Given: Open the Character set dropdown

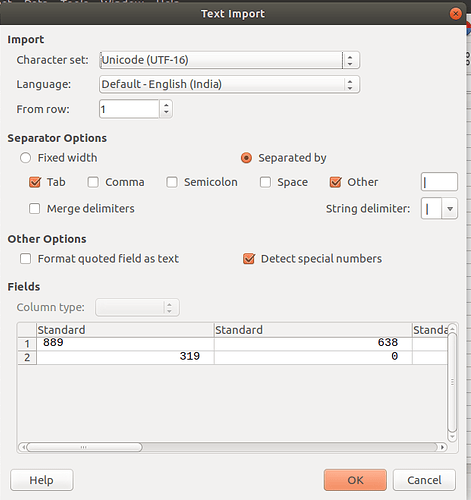Looking at the screenshot, I should coord(229,60).
